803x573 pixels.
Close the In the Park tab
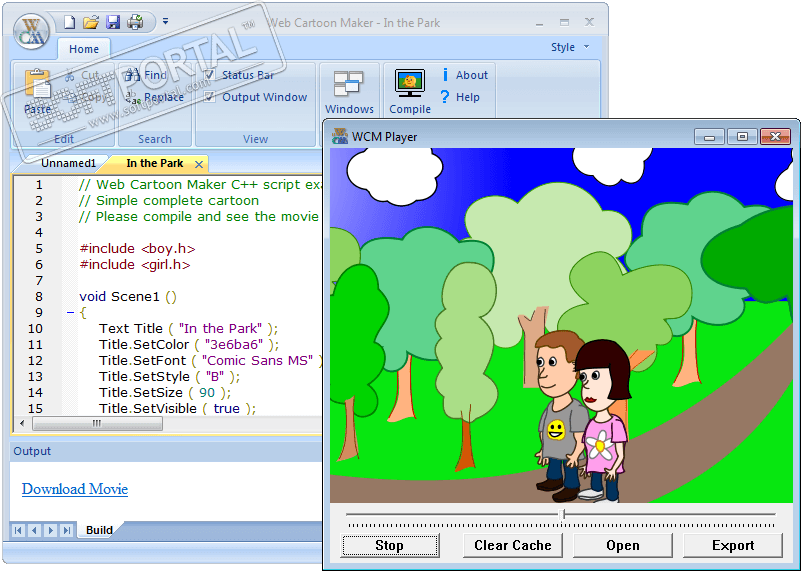199,164
